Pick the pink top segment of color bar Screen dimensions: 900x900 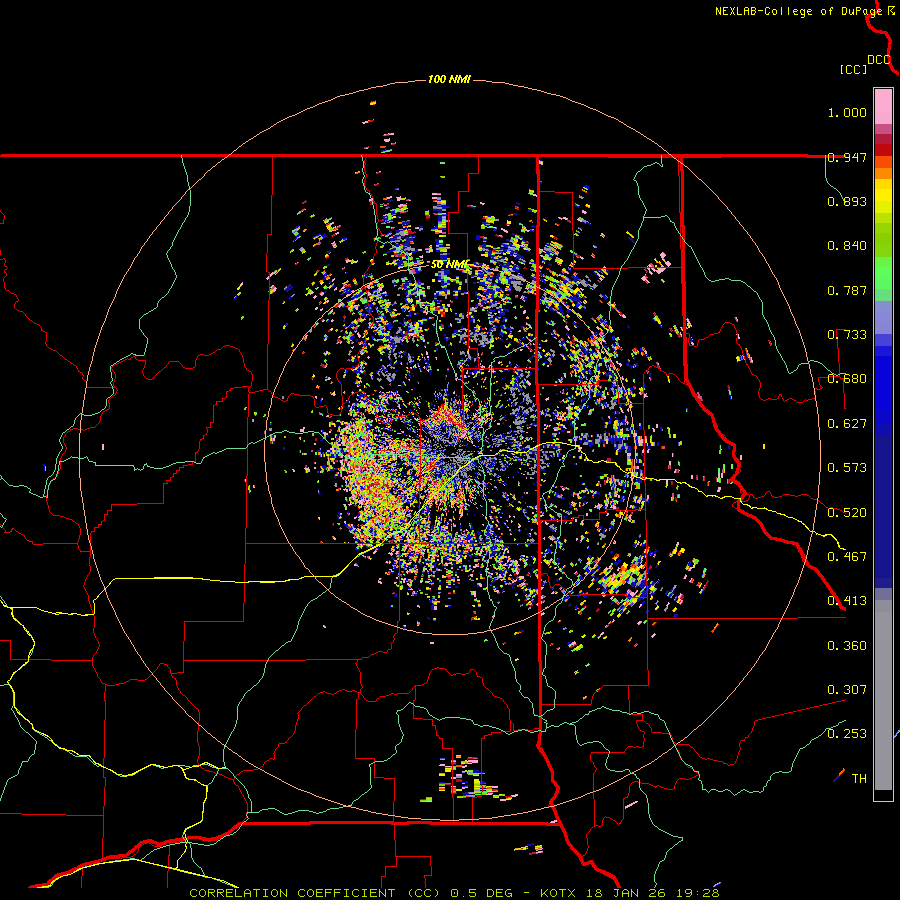coord(883,106)
